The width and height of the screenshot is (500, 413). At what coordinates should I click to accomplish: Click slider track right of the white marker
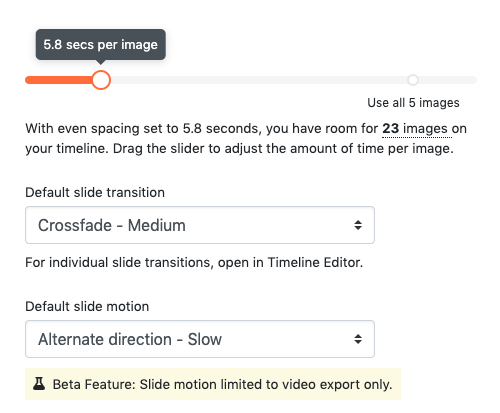[448, 80]
